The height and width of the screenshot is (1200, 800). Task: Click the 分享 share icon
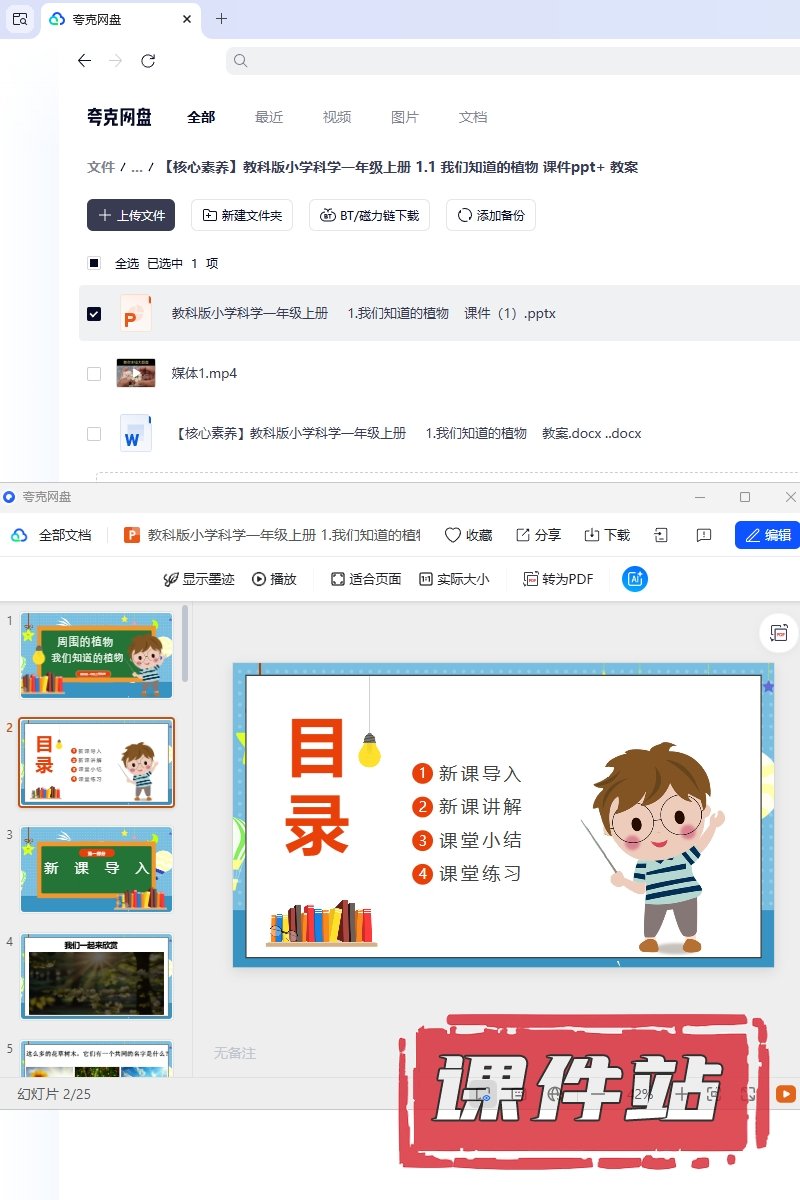[x=523, y=535]
